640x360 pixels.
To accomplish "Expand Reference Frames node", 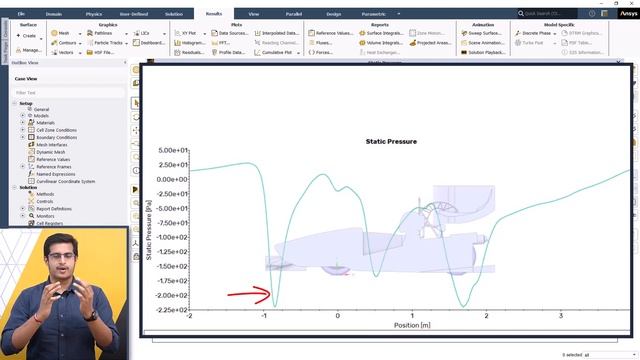I will [23, 167].
